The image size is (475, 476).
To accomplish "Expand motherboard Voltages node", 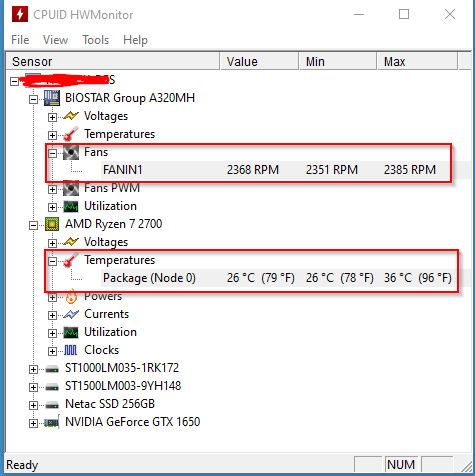I will point(52,117).
